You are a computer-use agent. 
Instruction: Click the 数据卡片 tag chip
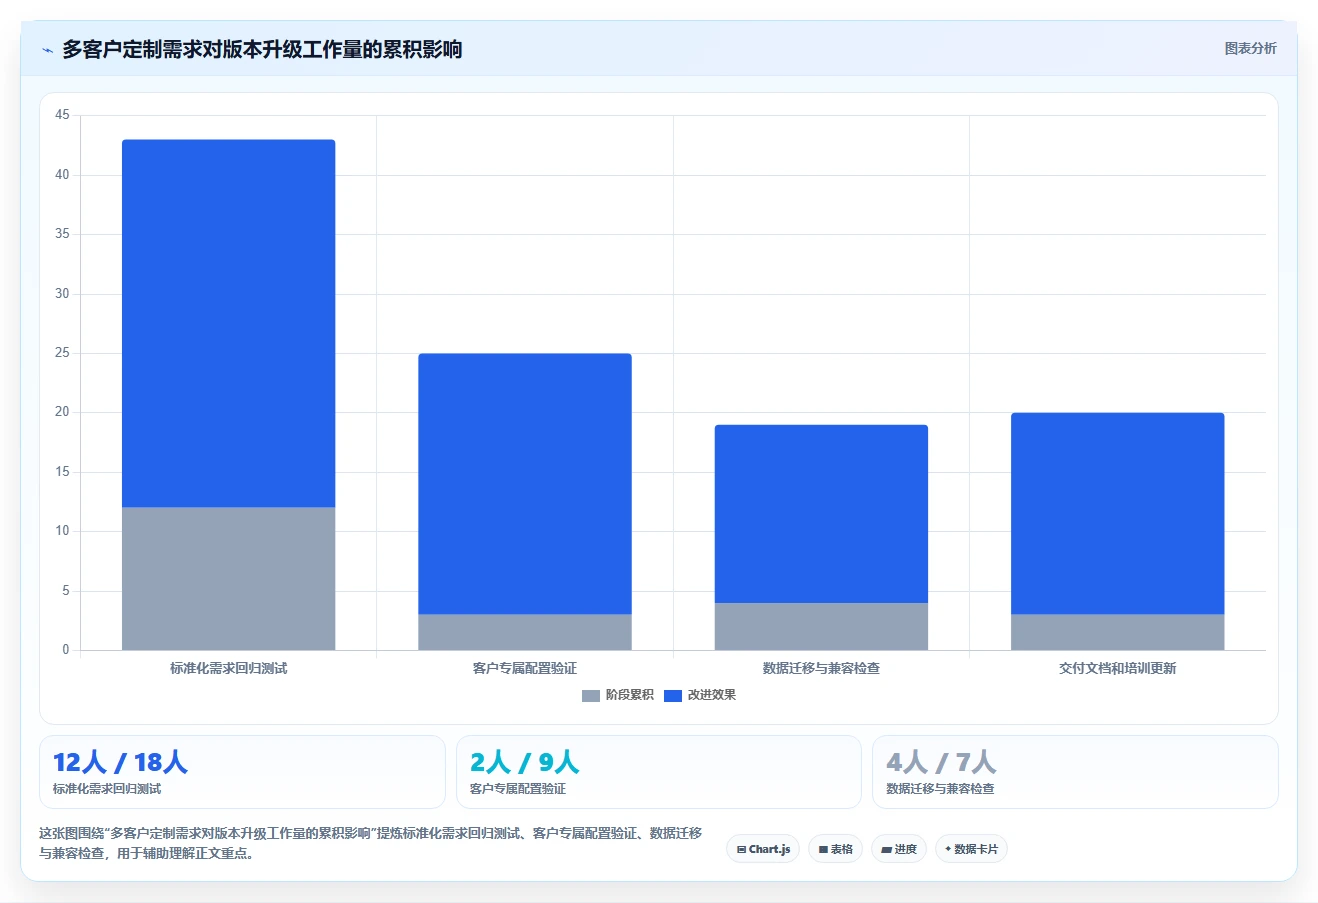pyautogui.click(x=971, y=849)
